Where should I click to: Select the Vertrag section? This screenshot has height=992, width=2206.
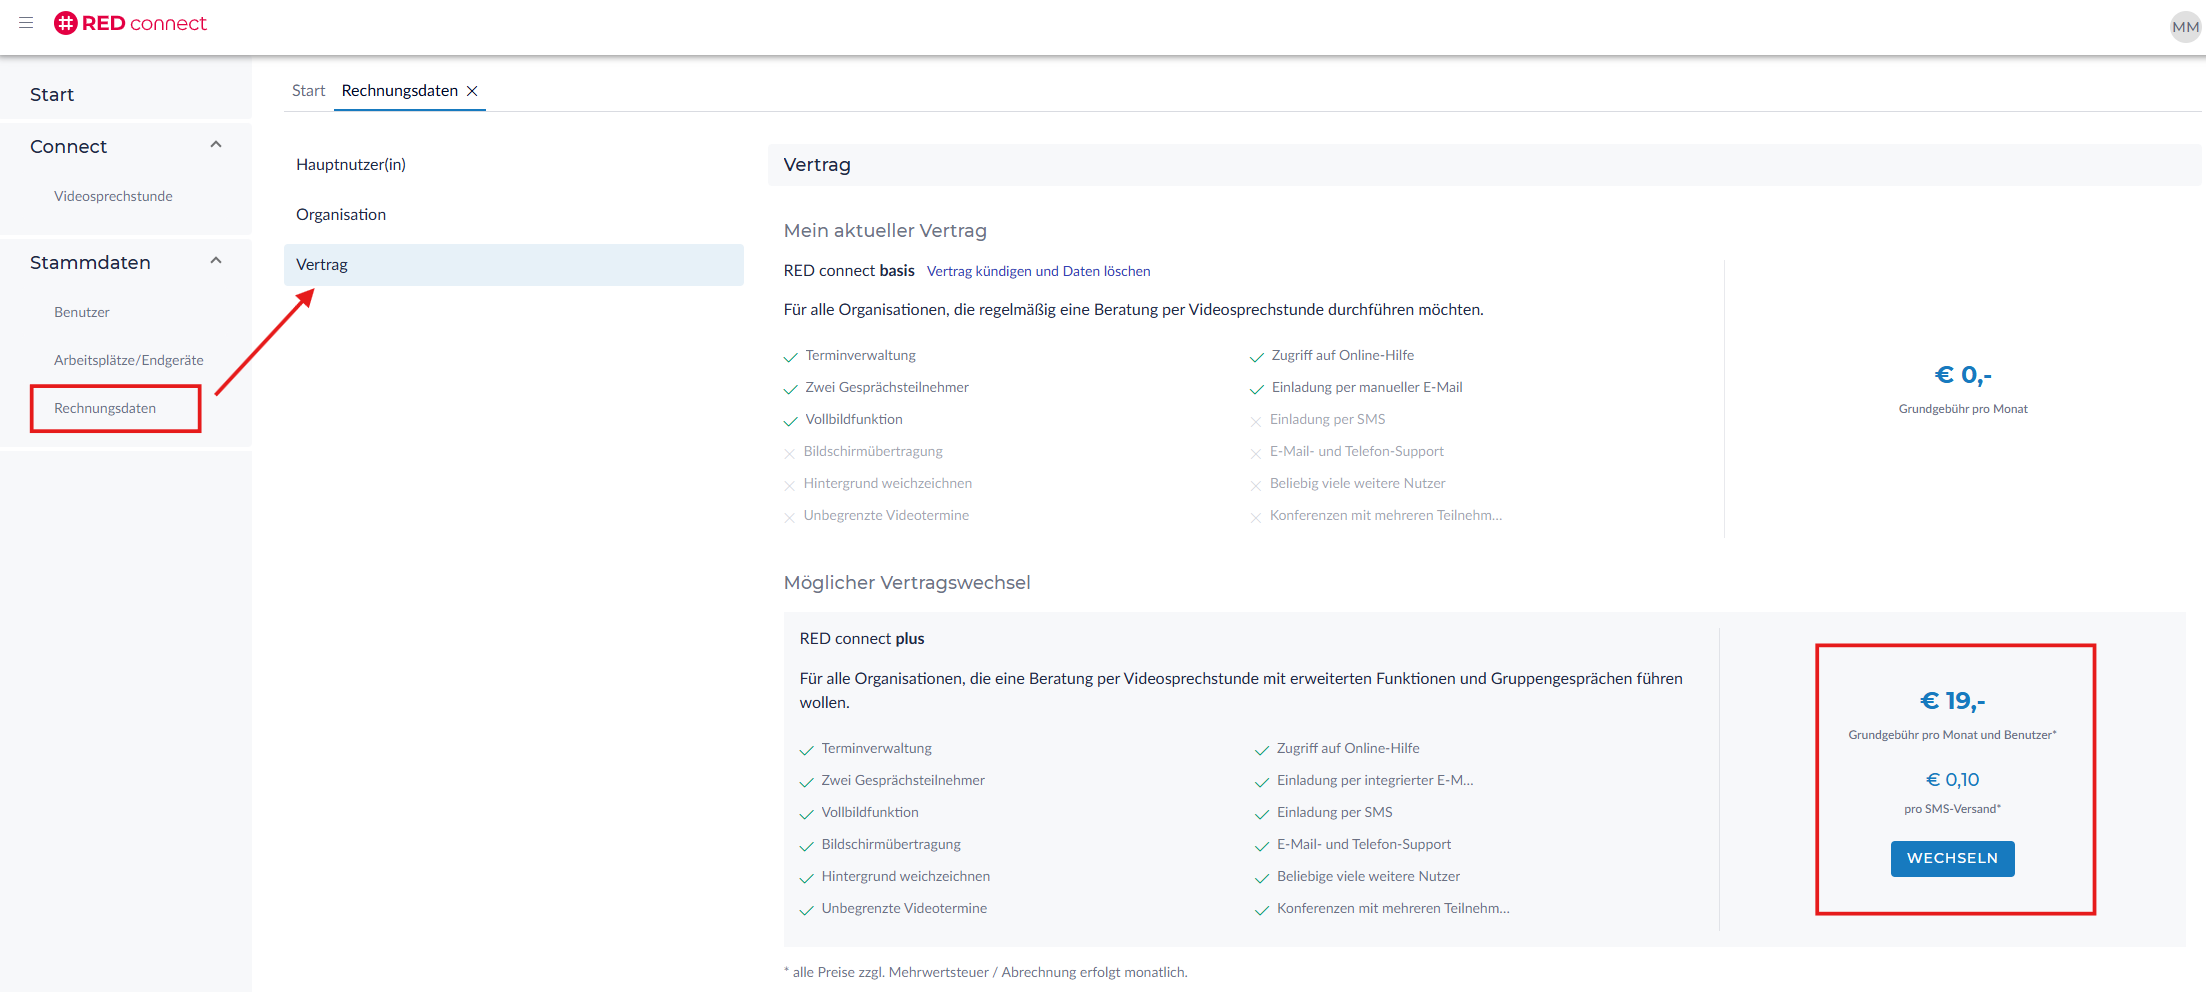point(322,265)
